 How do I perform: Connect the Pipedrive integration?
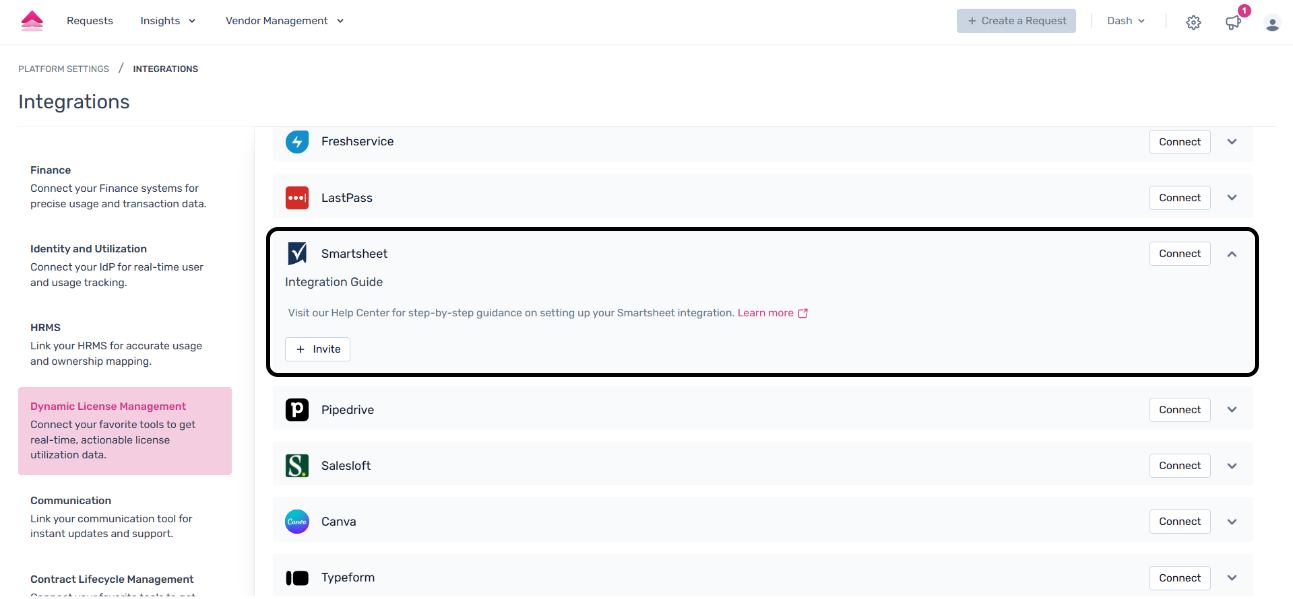coord(1180,410)
